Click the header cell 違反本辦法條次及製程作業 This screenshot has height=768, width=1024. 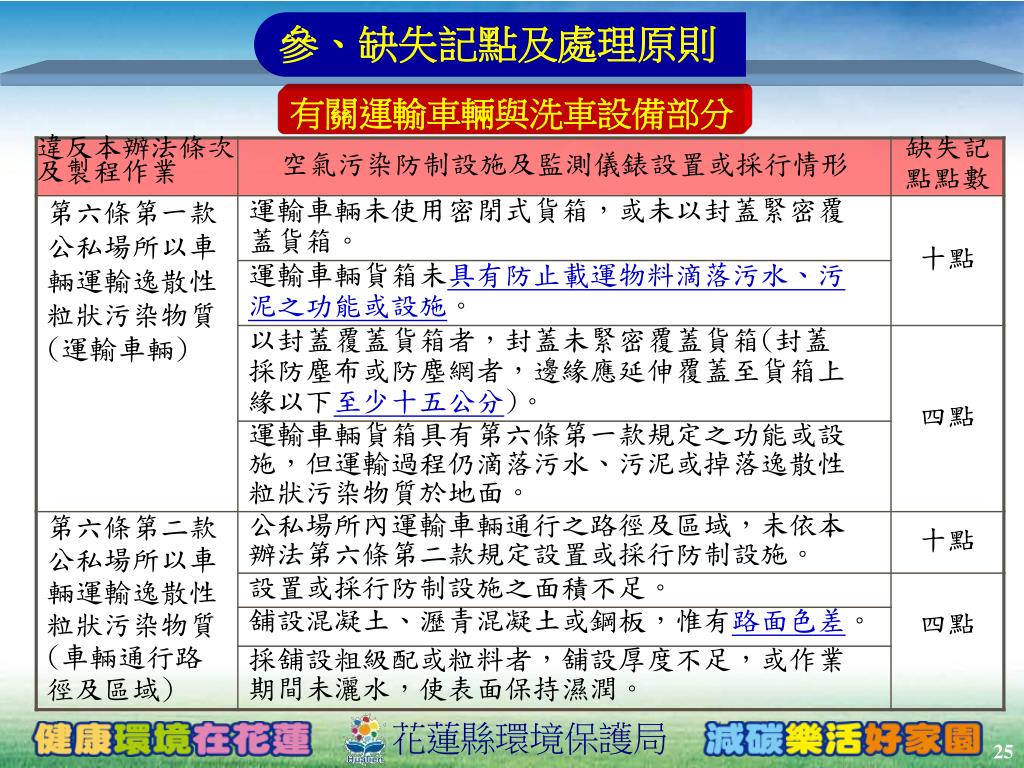coord(136,166)
